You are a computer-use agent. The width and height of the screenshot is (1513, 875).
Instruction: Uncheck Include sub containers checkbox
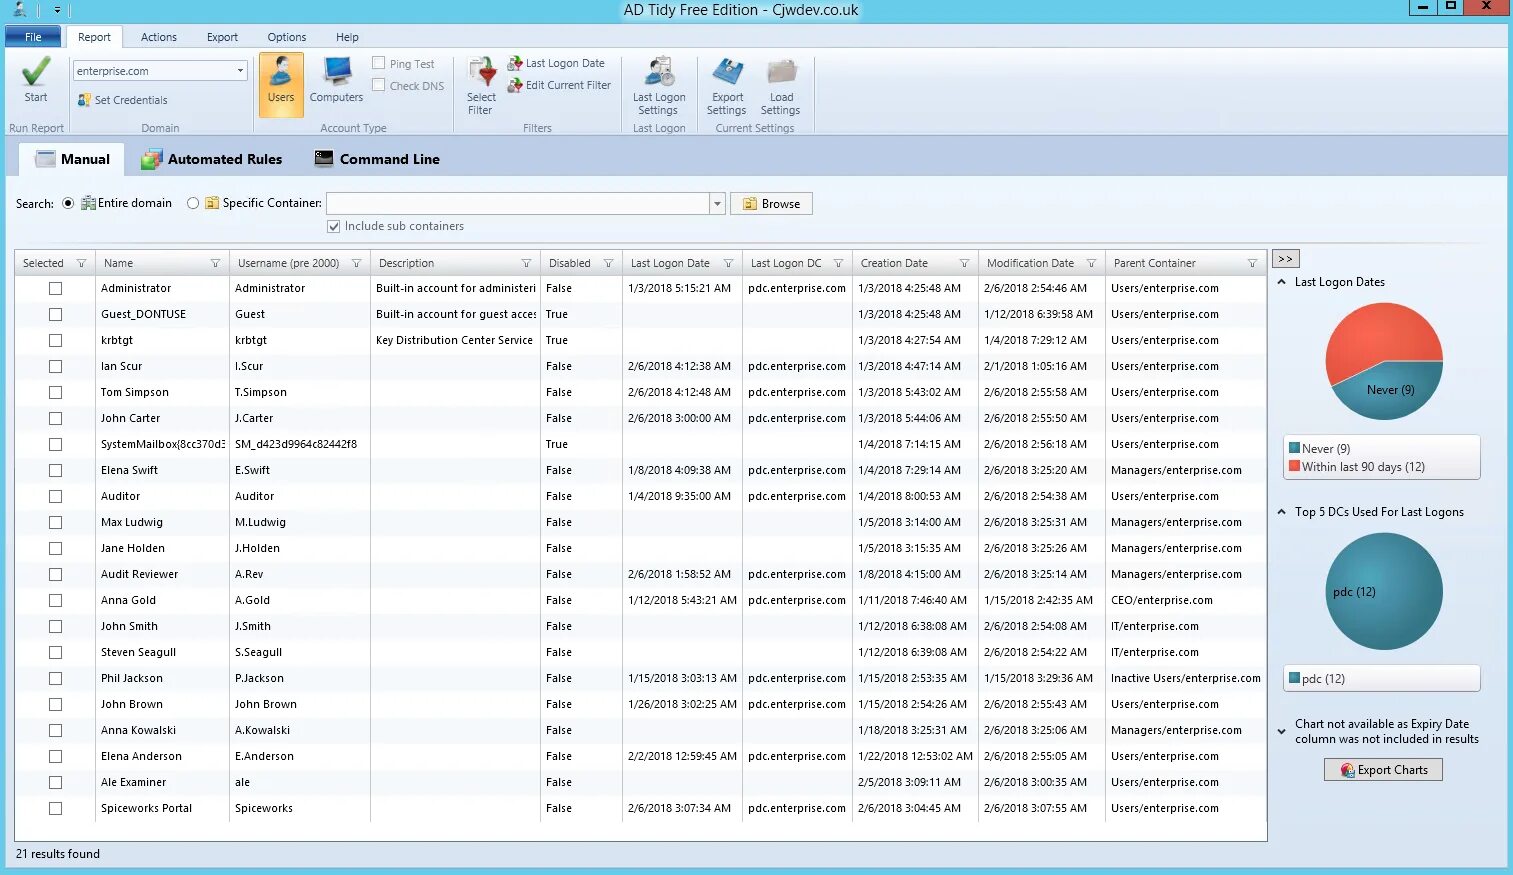(334, 226)
